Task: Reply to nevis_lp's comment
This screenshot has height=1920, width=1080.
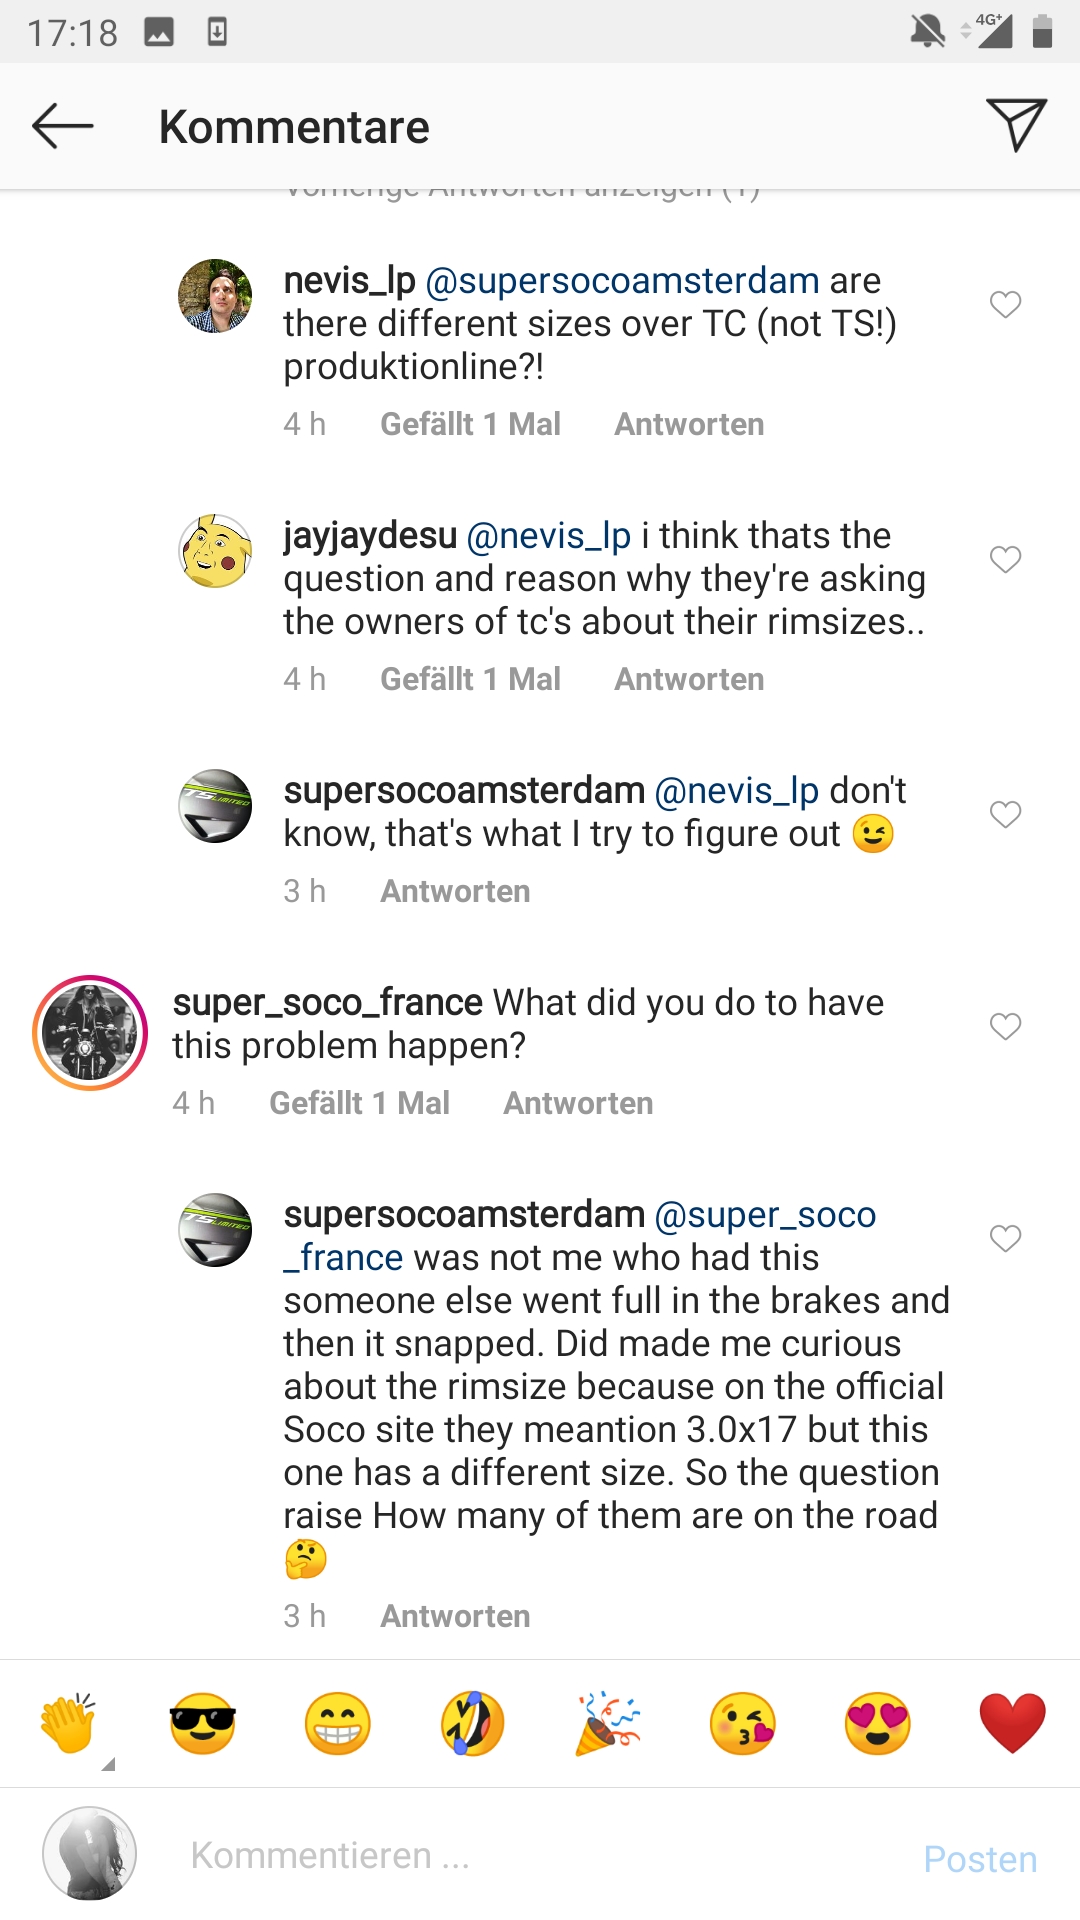Action: pyautogui.click(x=689, y=424)
